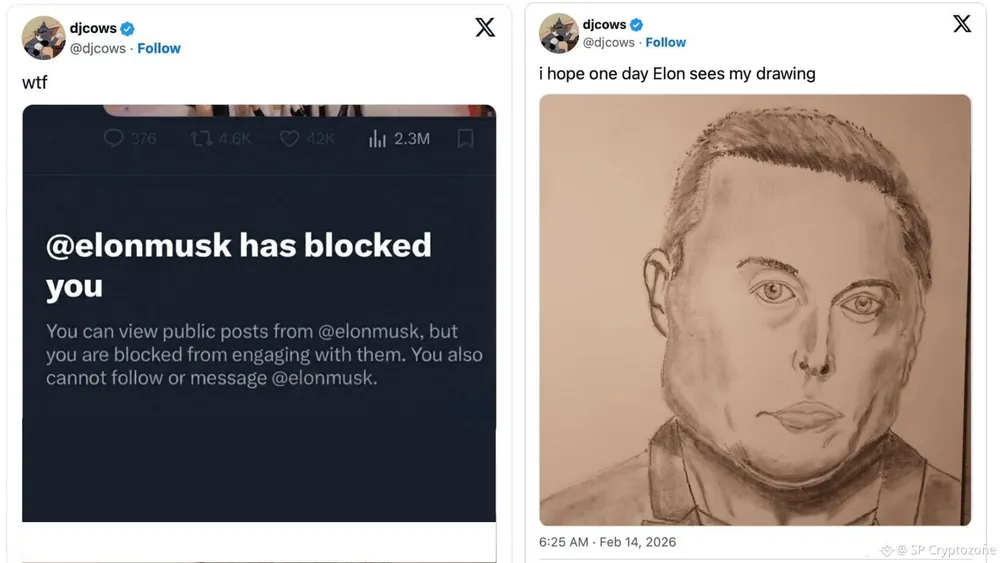1000x563 pixels.
Task: Open the 6:25 AM Feb 14, 2026 timestamp
Action: coord(607,542)
